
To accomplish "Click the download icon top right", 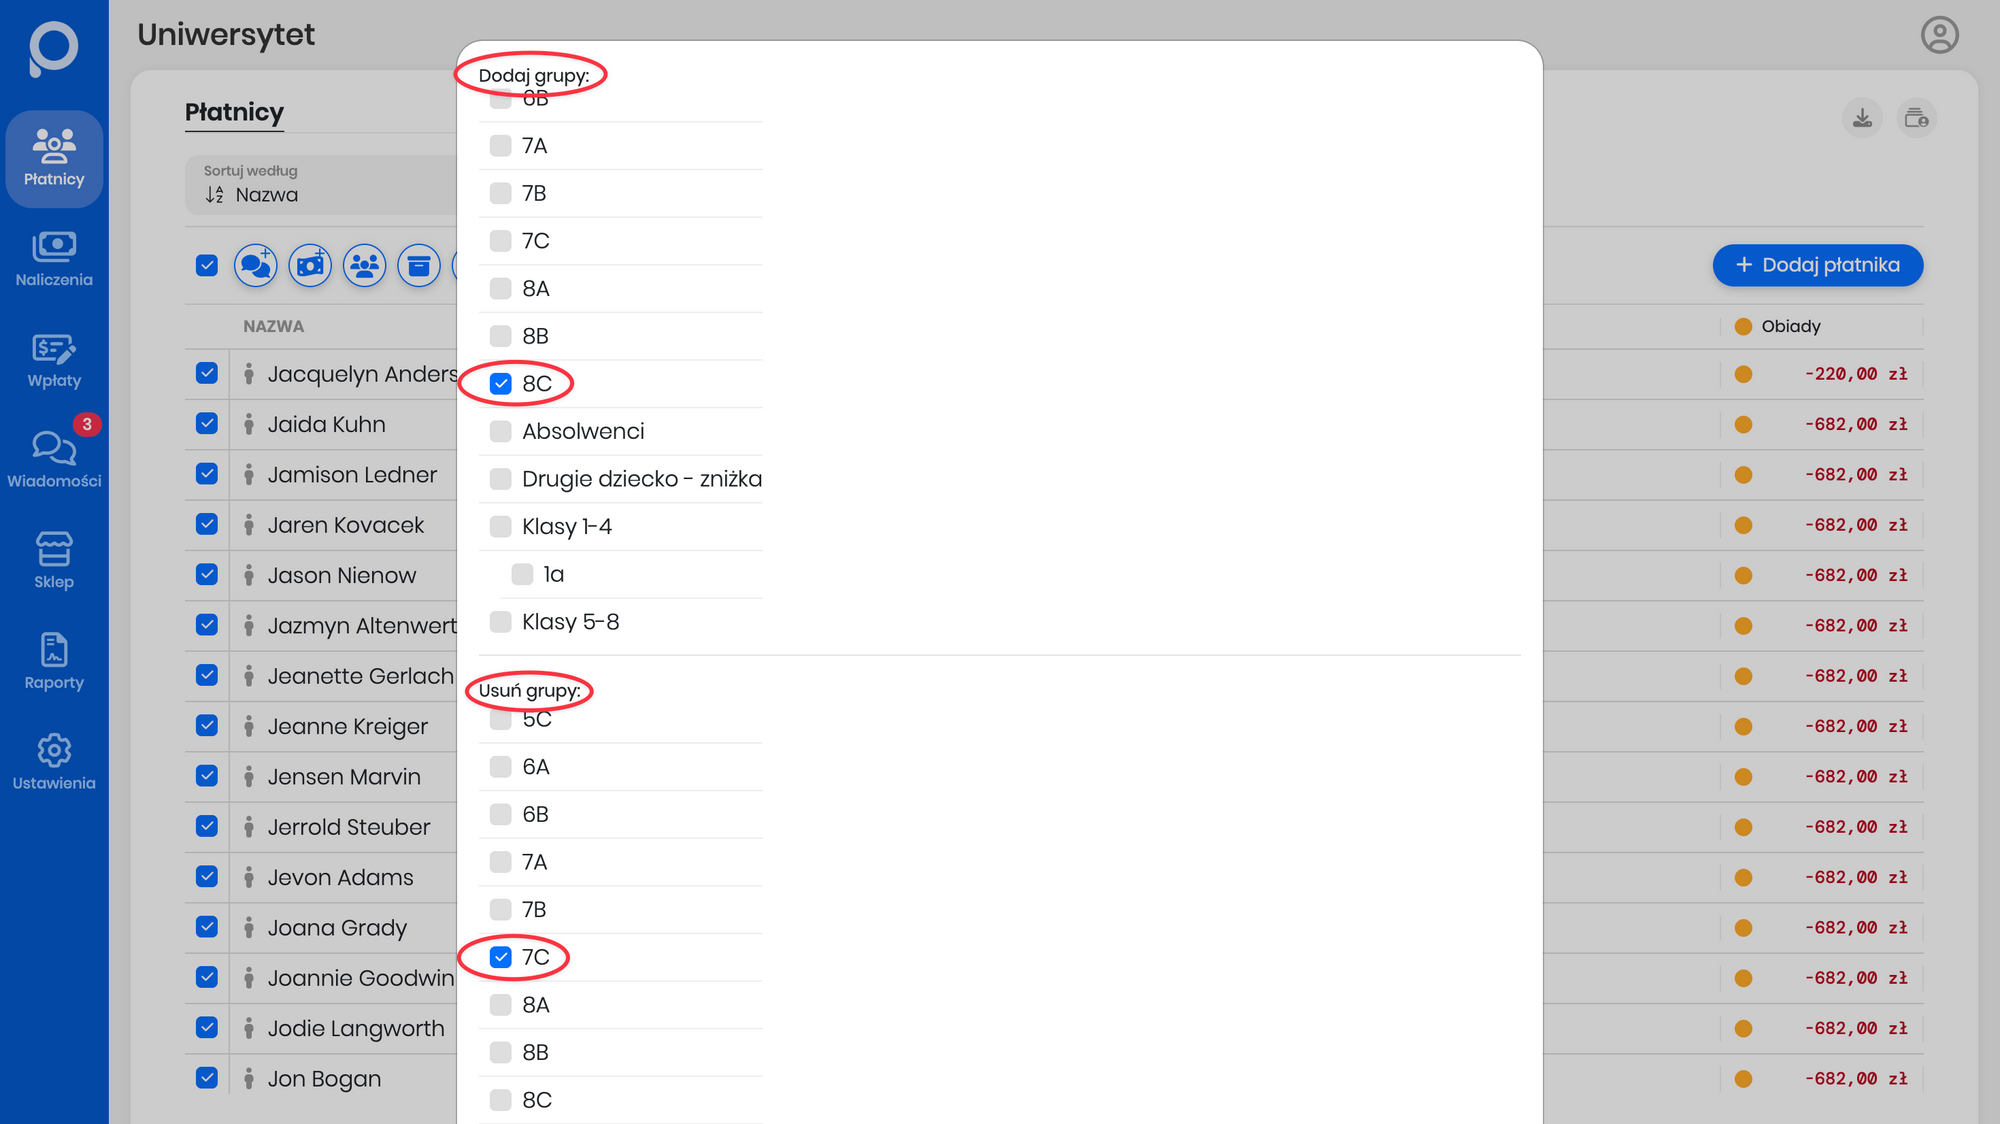I will coord(1862,119).
